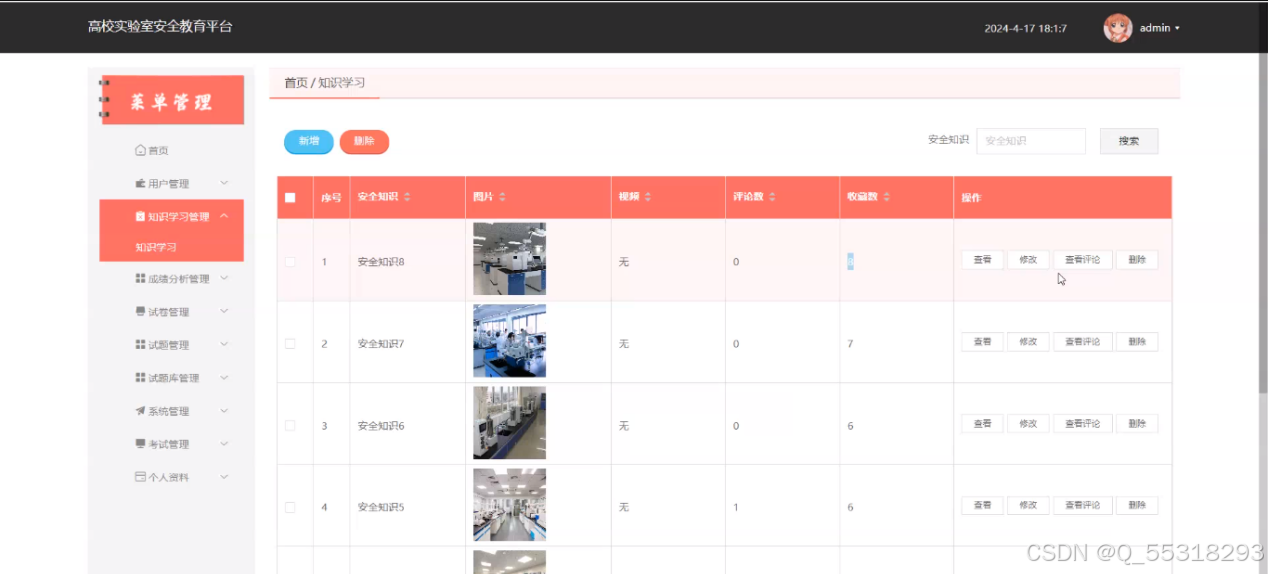Click 查看评论 for row 安全知识6
1268x574 pixels.
point(1082,424)
